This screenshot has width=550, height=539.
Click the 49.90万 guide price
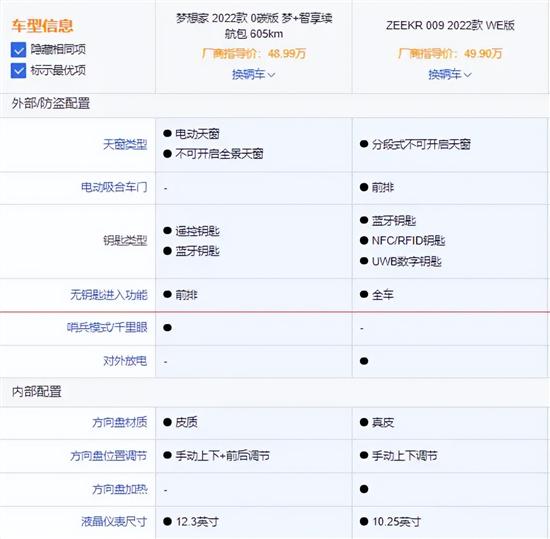(483, 54)
